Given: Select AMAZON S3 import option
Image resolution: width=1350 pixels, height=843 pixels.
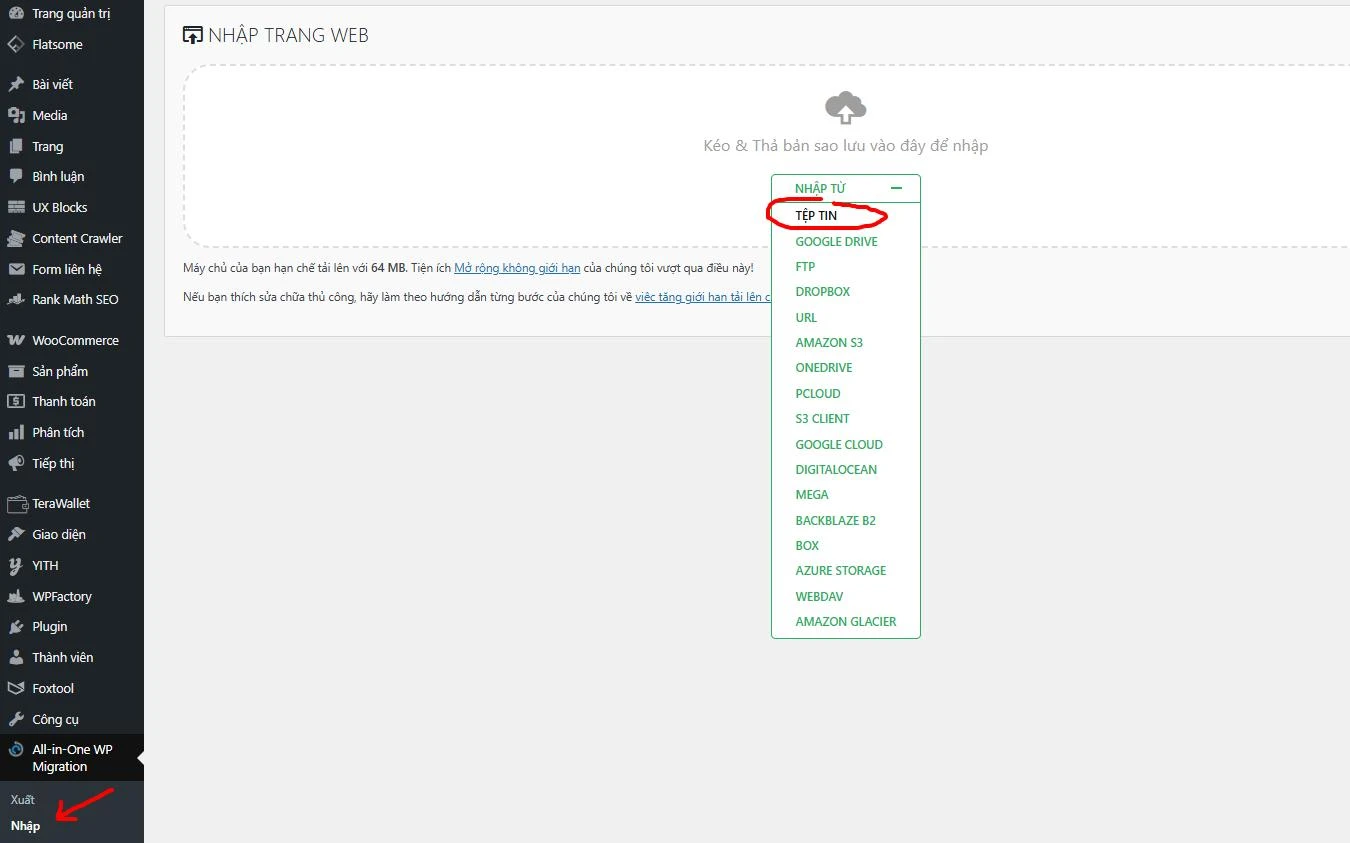Looking at the screenshot, I should point(829,342).
